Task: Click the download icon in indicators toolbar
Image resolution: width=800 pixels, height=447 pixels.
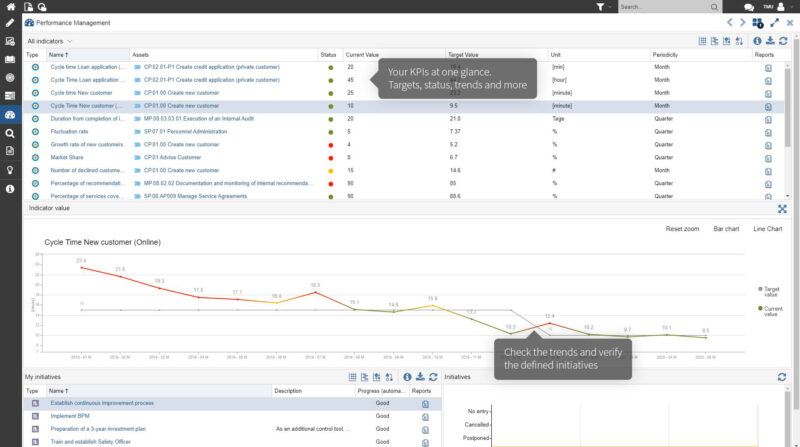Action: pos(769,41)
